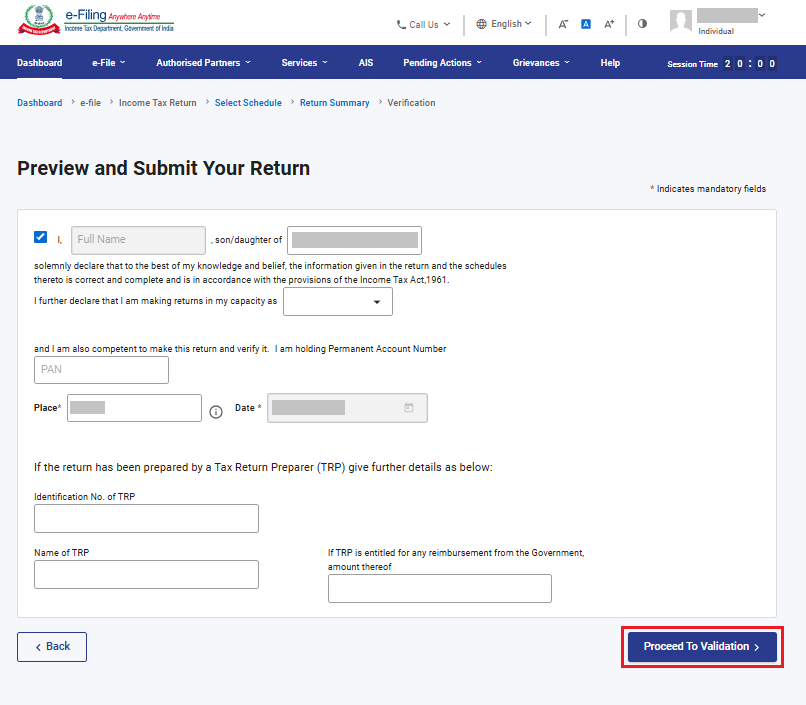Viewport: 806px width, 705px height.
Task: Click the TRP reimbursement amount field
Action: tap(440, 589)
